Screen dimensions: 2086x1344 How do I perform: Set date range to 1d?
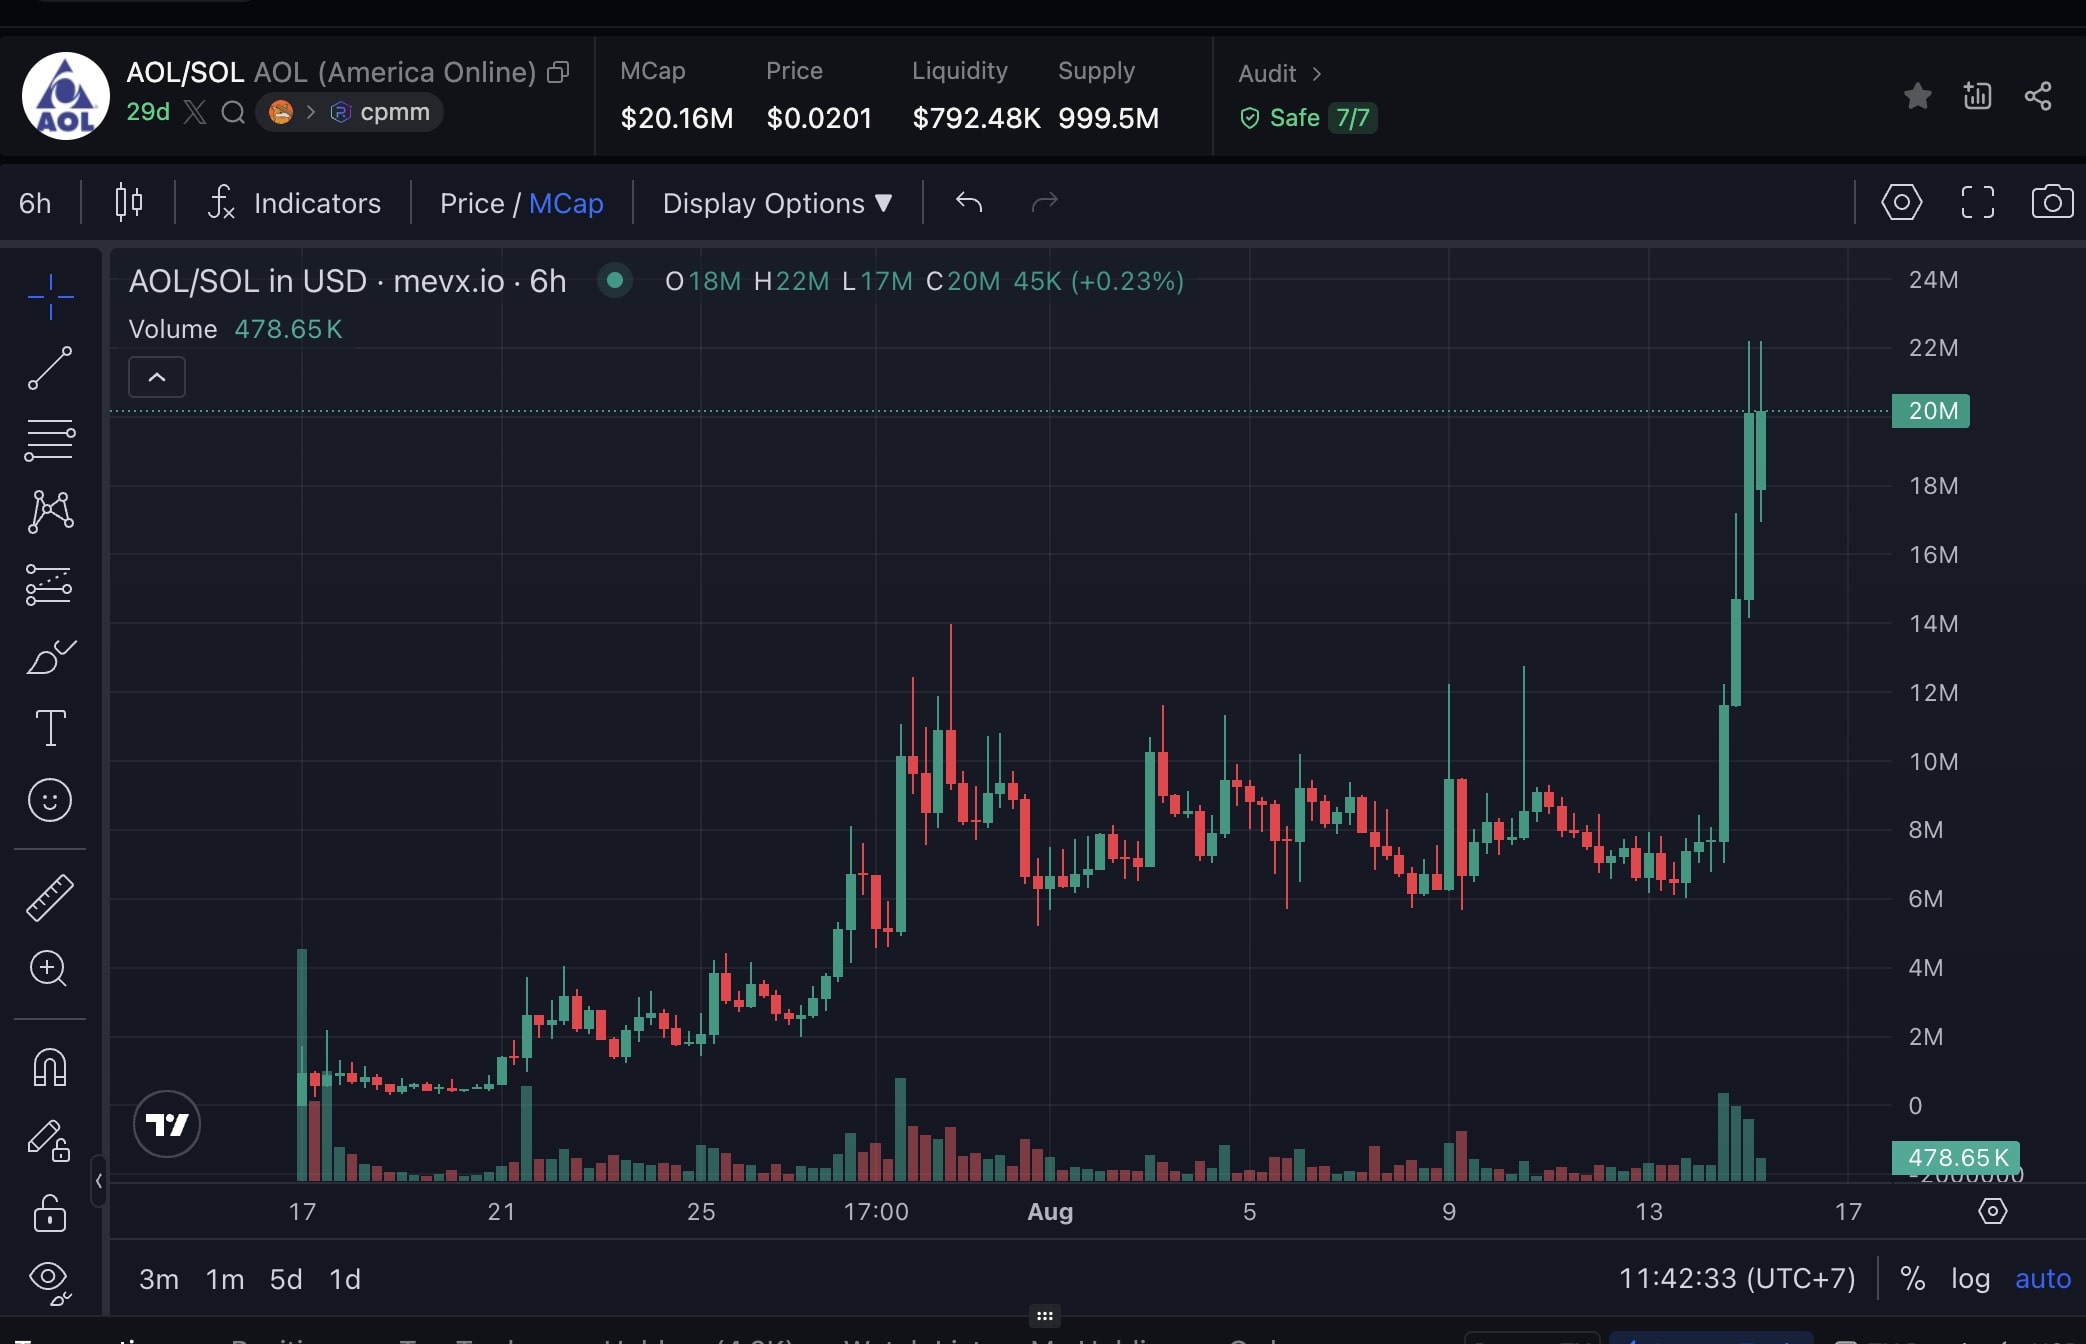pyautogui.click(x=345, y=1279)
